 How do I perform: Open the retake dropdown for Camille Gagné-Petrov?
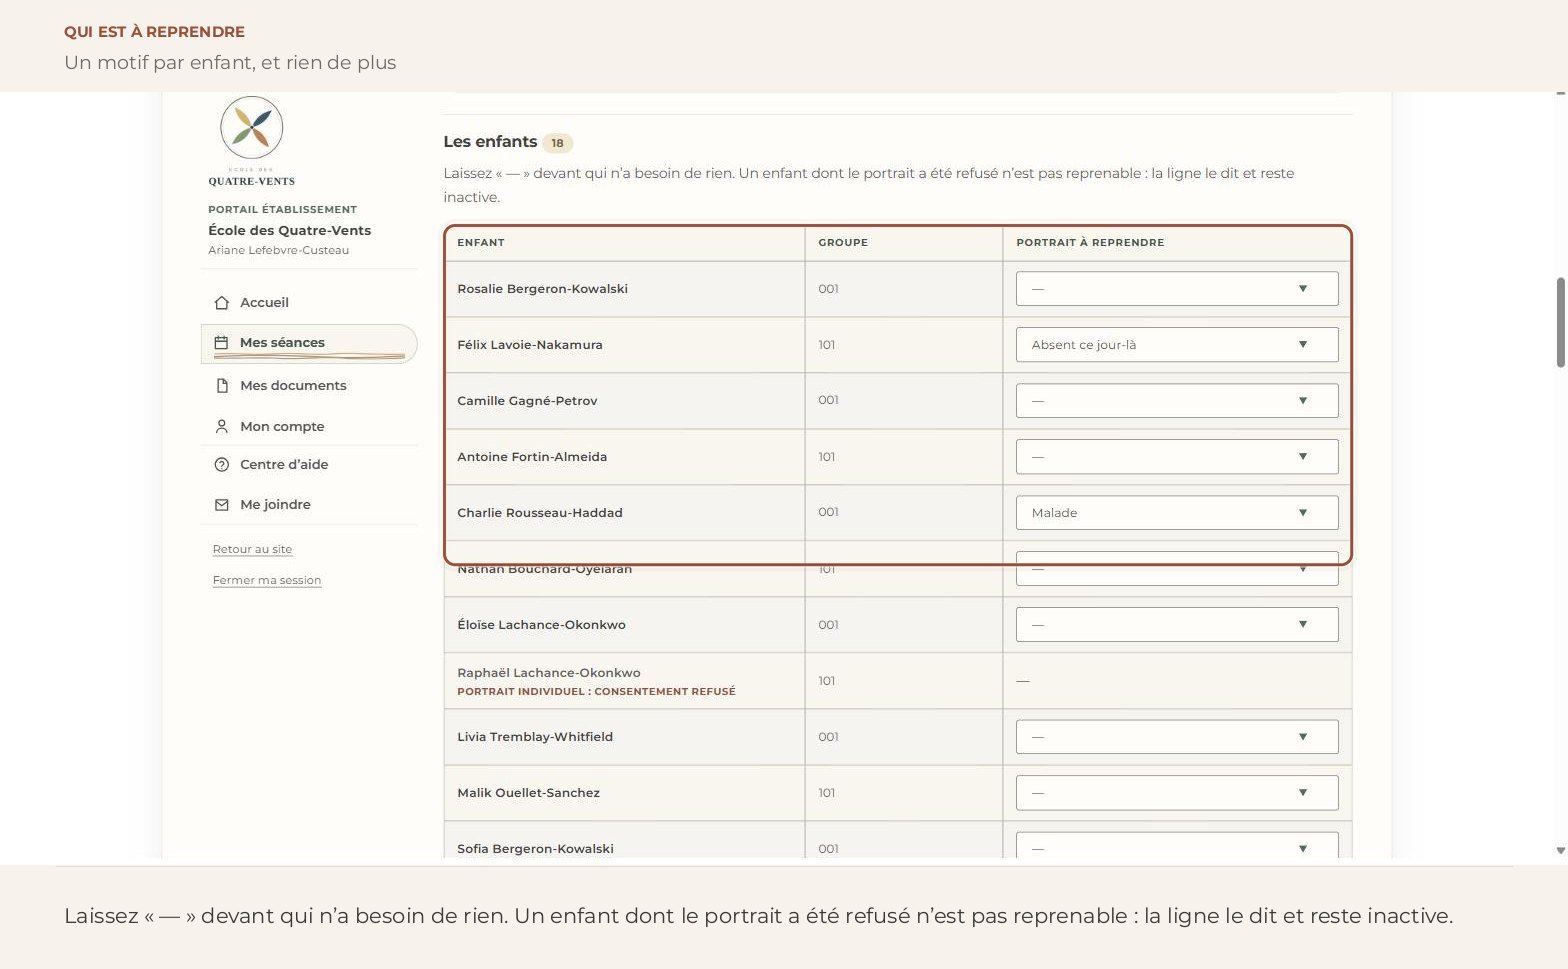click(1177, 401)
